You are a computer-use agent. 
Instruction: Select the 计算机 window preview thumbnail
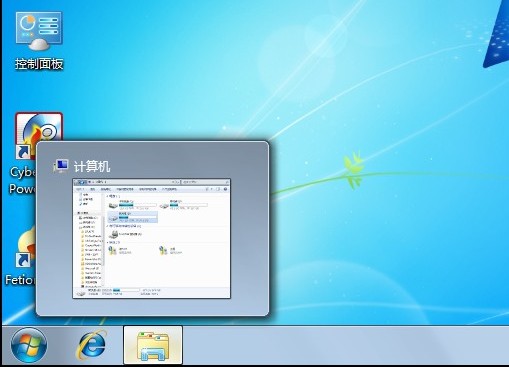152,238
